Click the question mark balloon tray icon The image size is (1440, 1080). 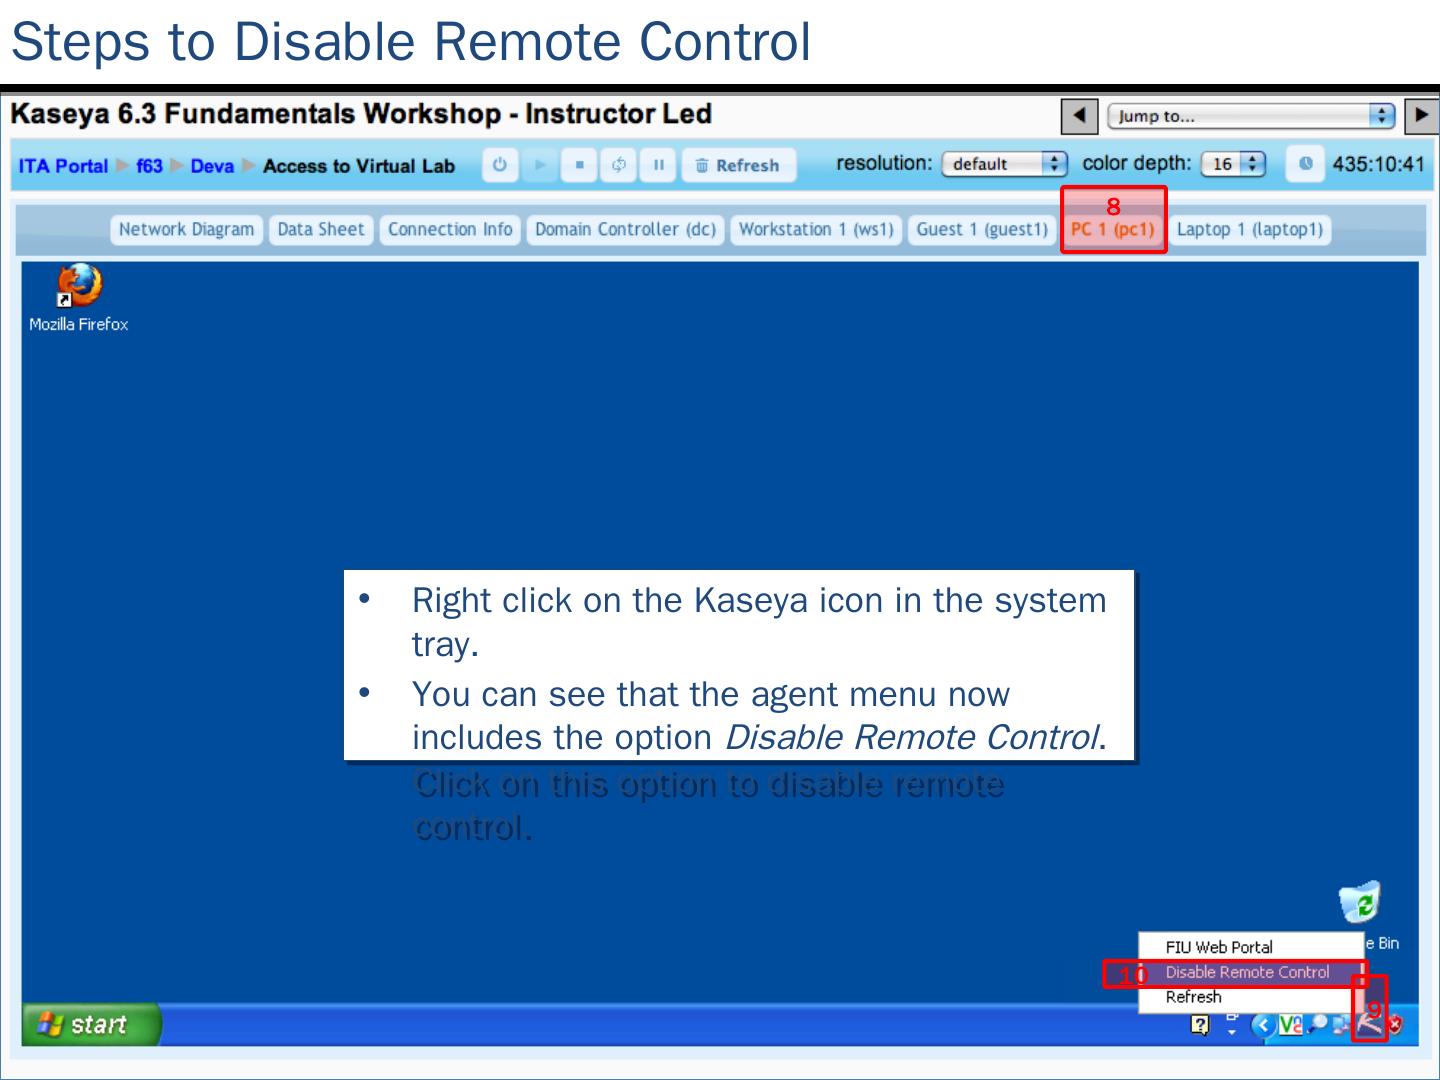click(x=1200, y=1024)
